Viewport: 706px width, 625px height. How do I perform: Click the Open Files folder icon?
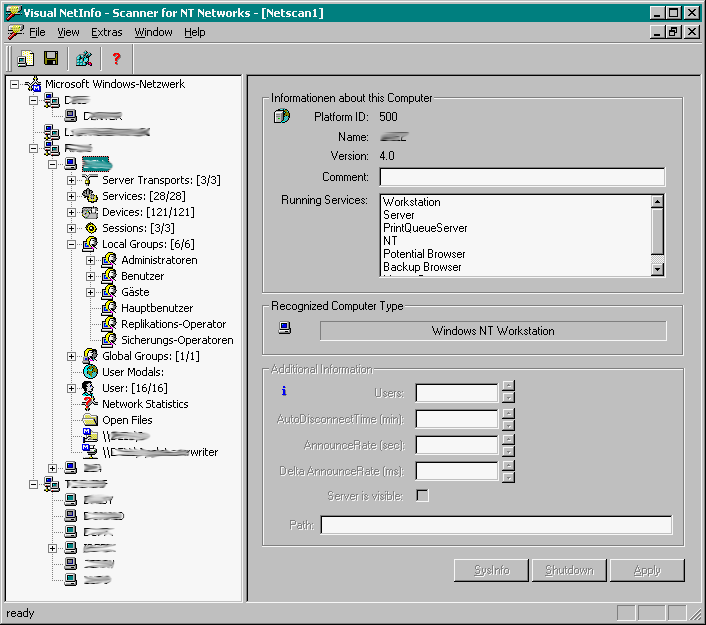pos(89,420)
